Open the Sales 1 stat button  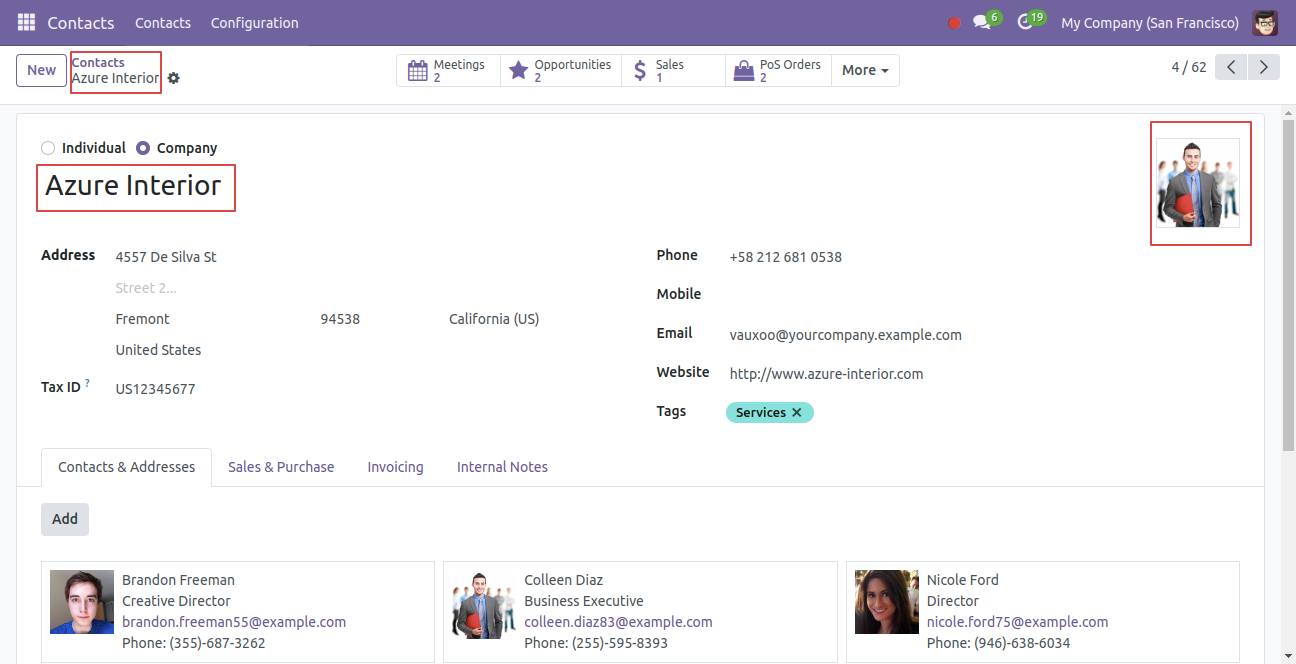[x=674, y=70]
